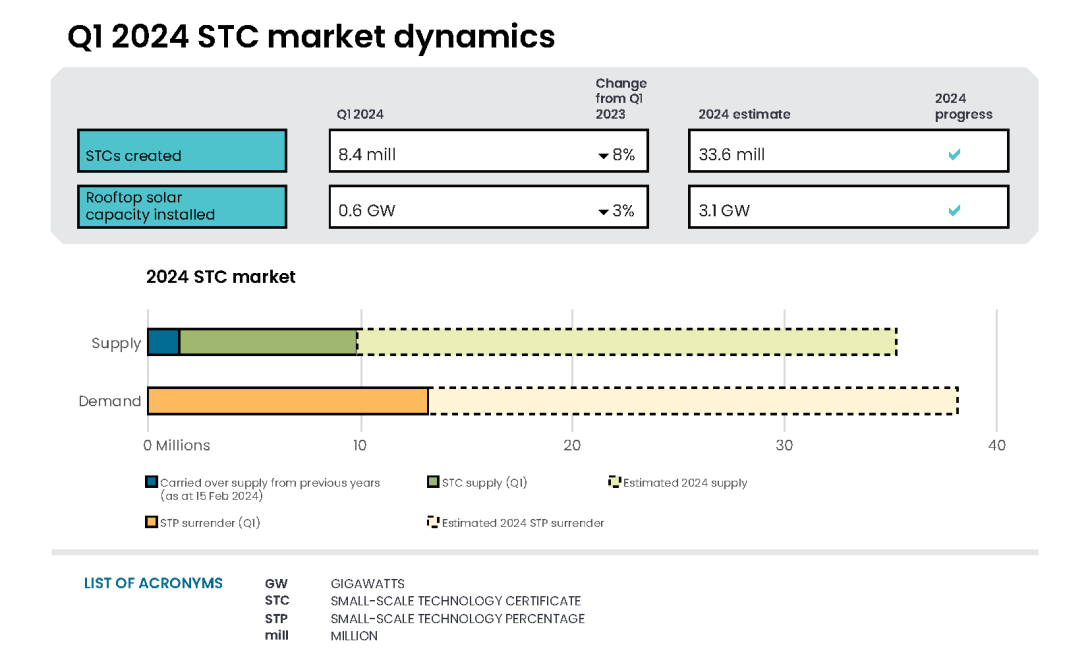
Task: Toggle the Rooftop solar capacity installed label
Action: (181, 206)
